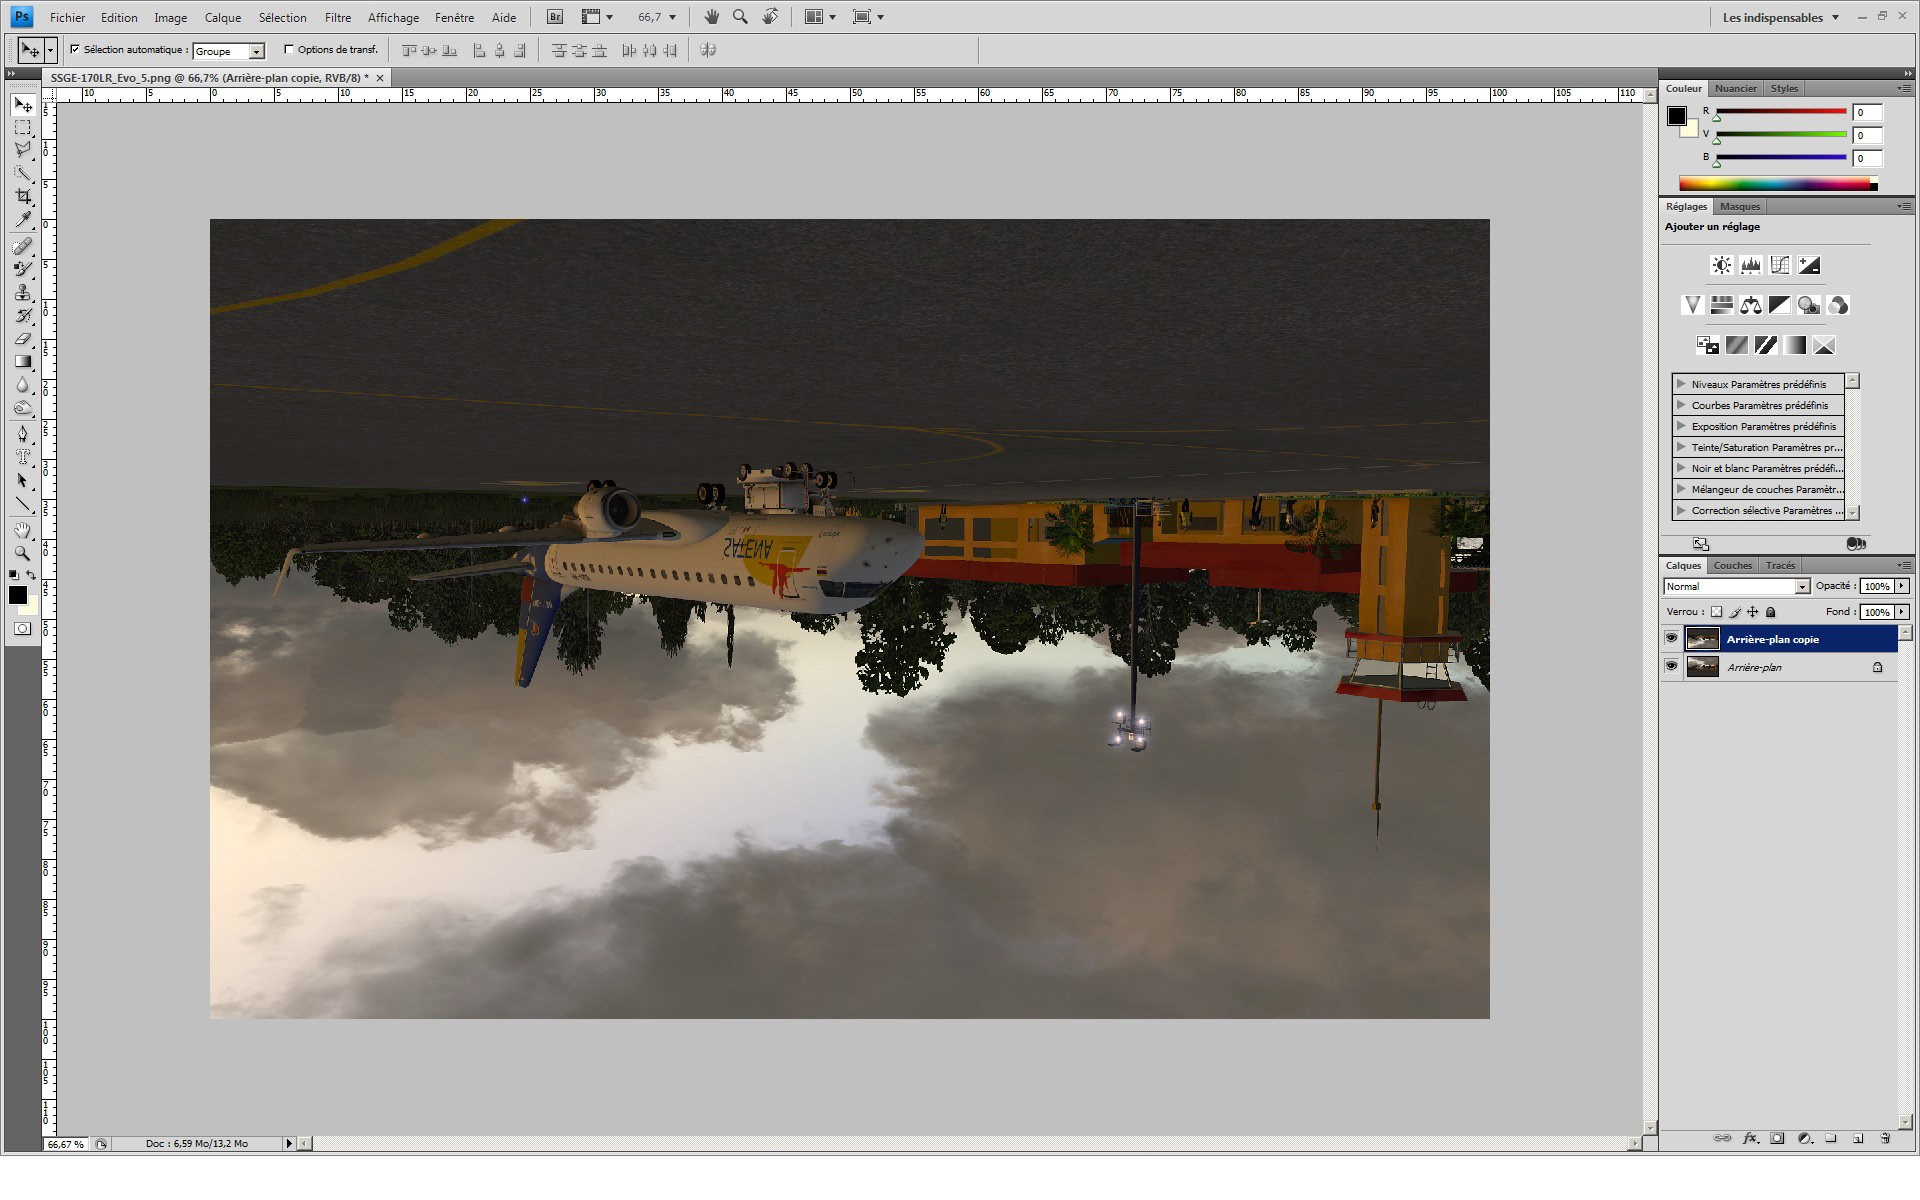Viewport: 1920px width, 1200px height.
Task: Launch Adobe Bridge from top bar
Action: [x=555, y=17]
